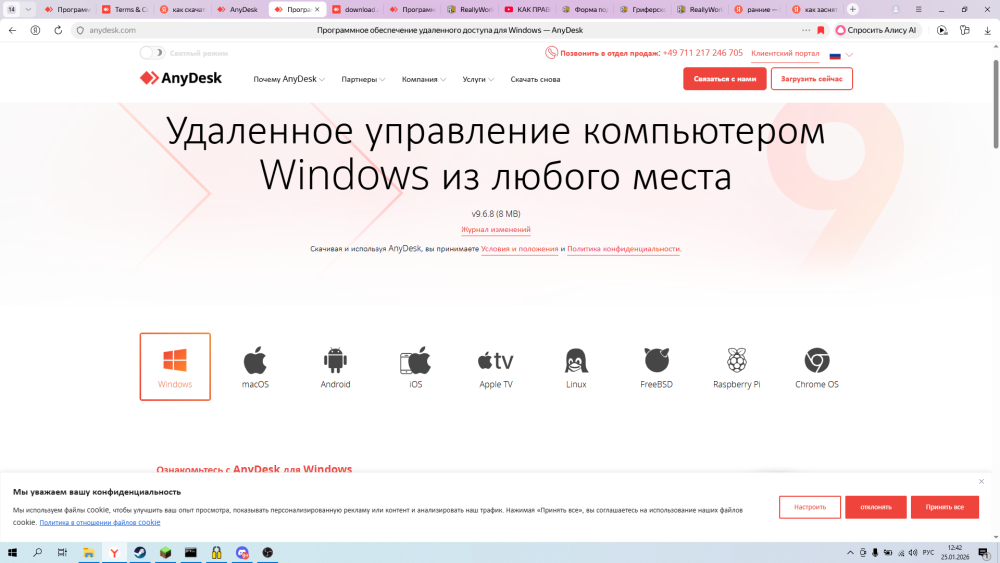
Task: Dismiss cookie banner with X
Action: coord(982,481)
